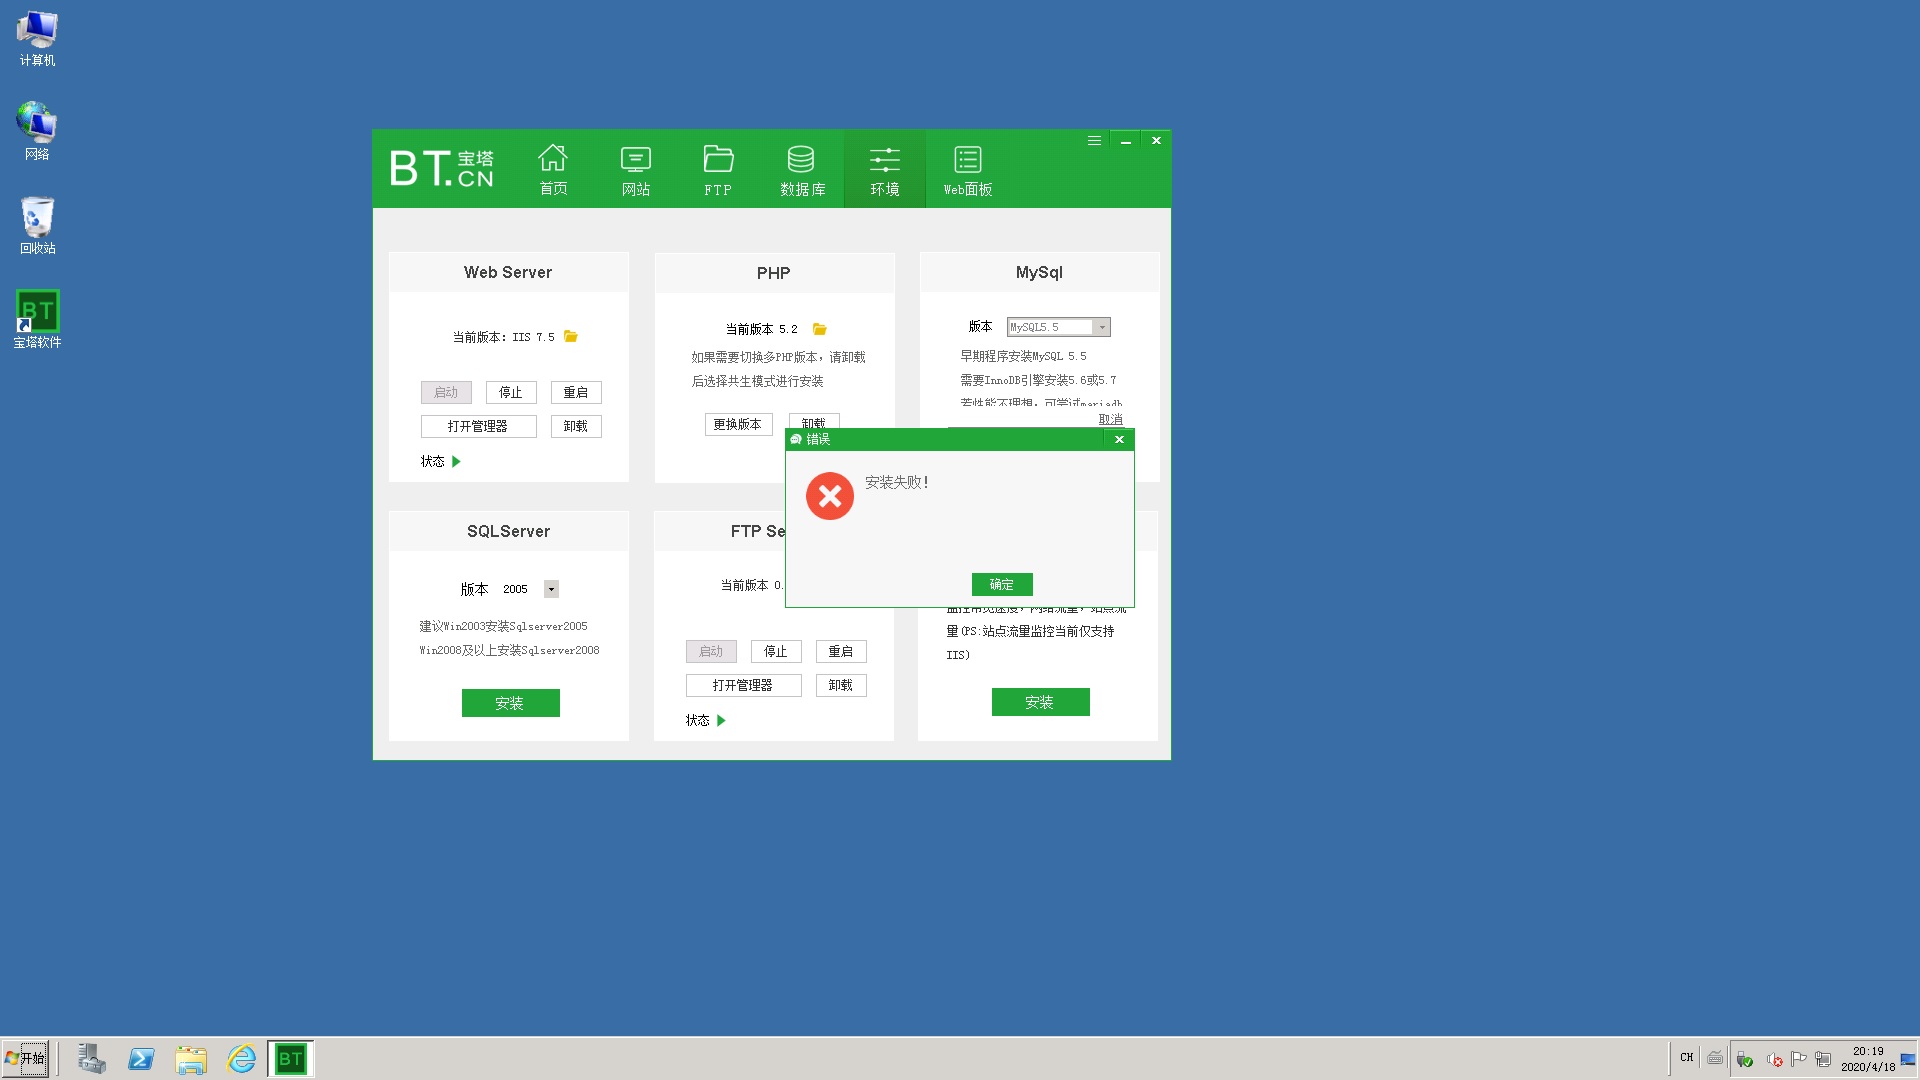Click Web Server 打开管理器 button
The width and height of the screenshot is (1920, 1080).
click(x=478, y=426)
